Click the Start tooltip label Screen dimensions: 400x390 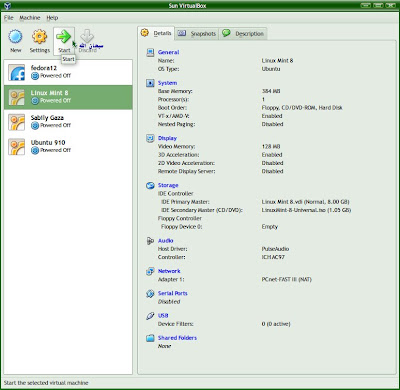[68, 59]
